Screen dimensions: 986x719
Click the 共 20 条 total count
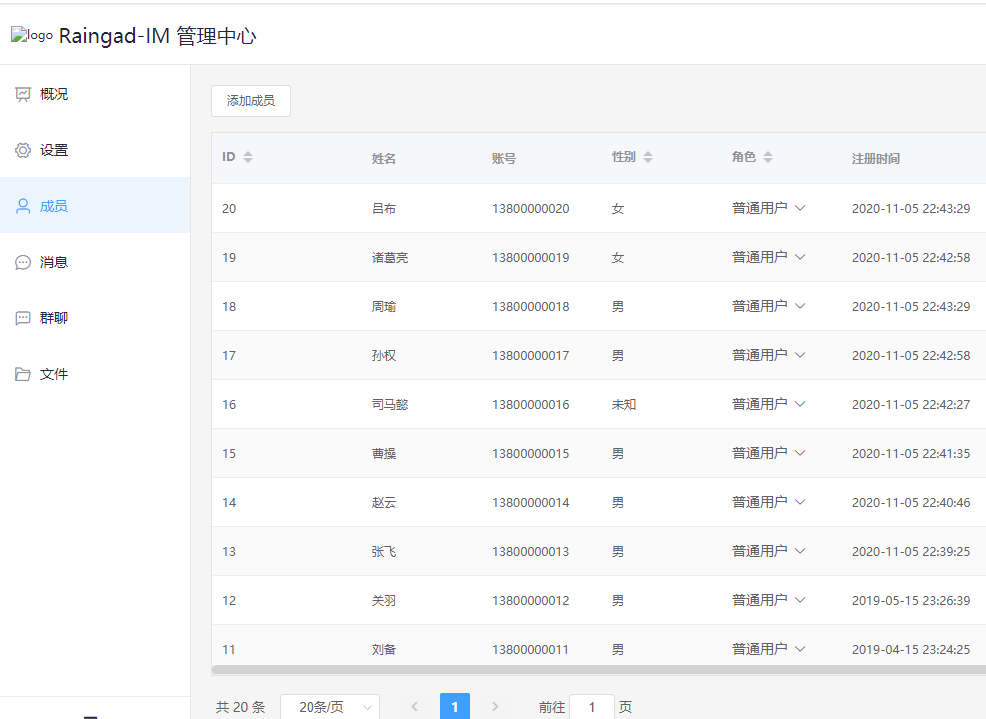[x=240, y=708]
